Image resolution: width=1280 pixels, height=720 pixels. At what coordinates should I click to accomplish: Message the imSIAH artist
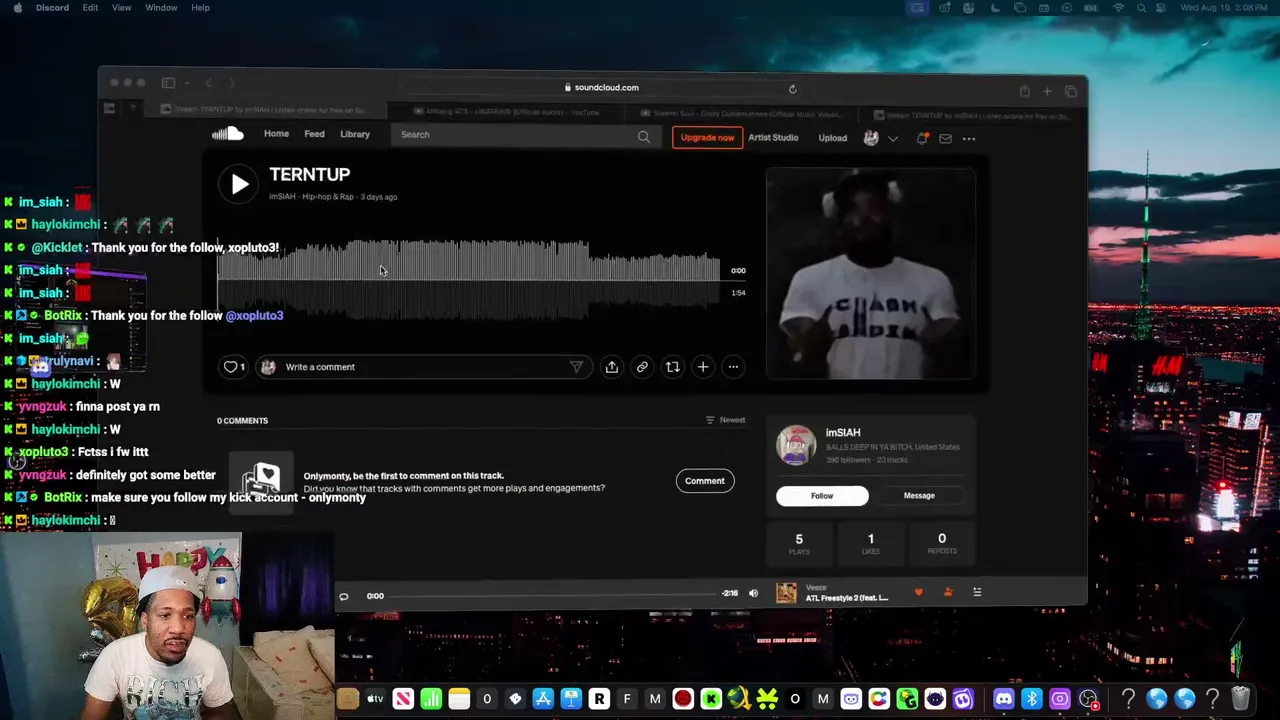coord(919,496)
